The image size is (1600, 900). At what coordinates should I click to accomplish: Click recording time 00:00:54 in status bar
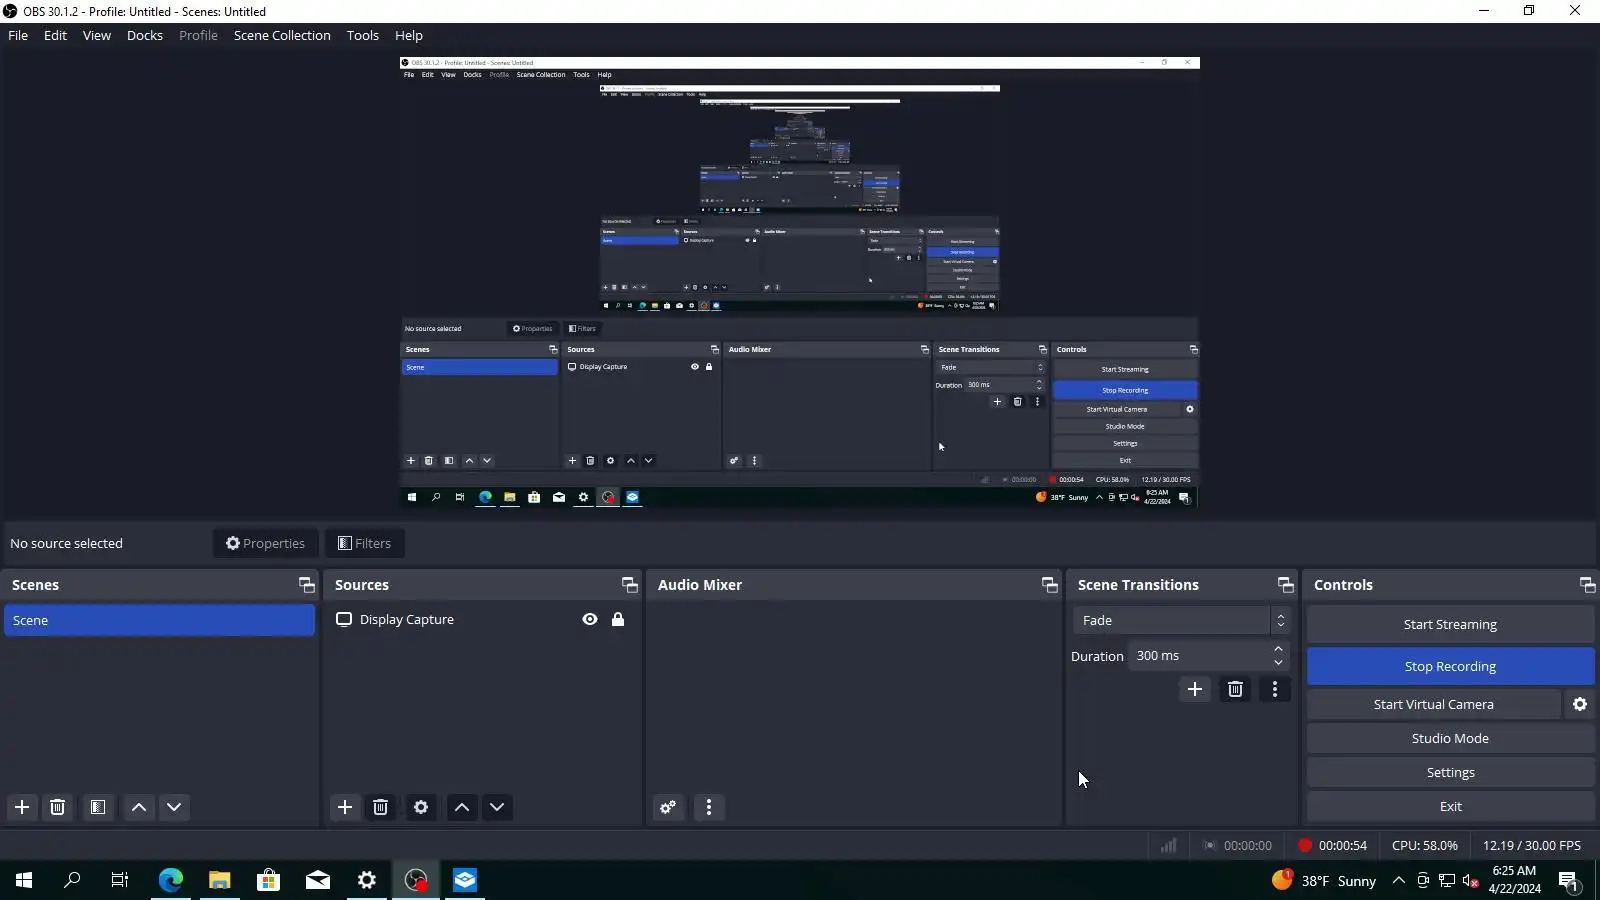click(x=1343, y=846)
